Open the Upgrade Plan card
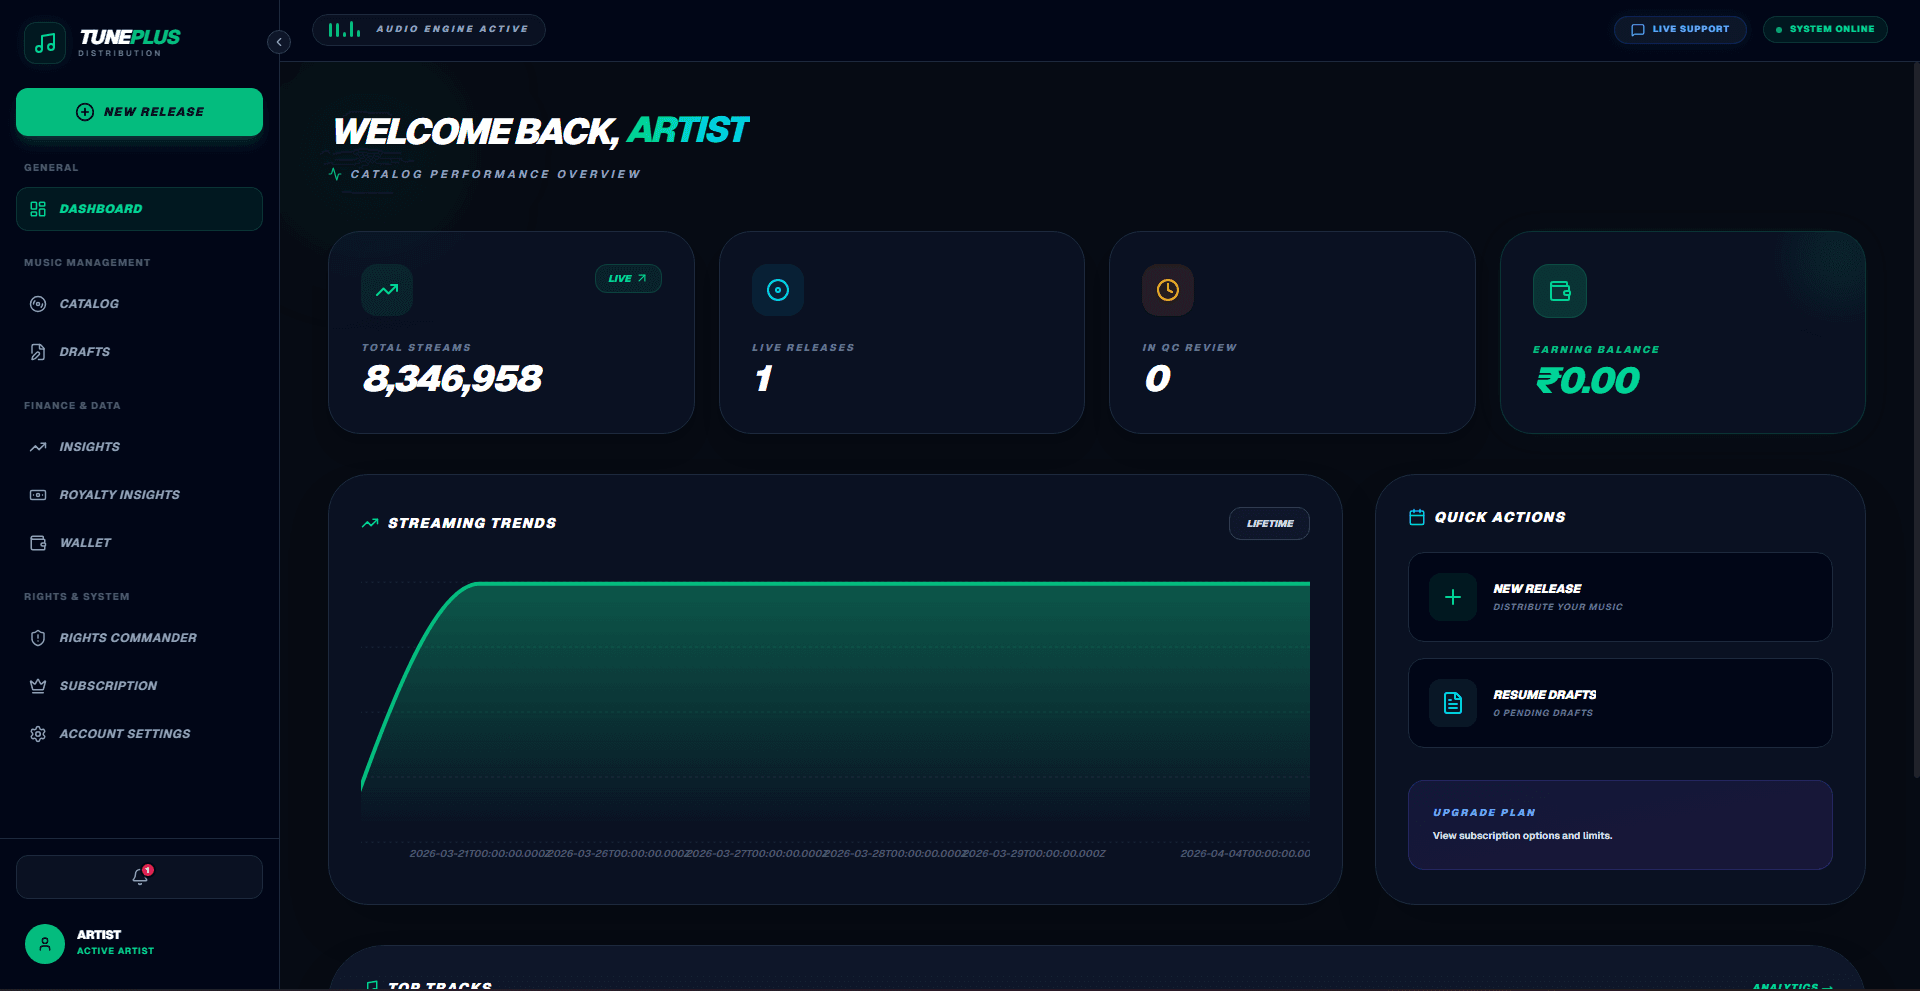 pyautogui.click(x=1619, y=824)
